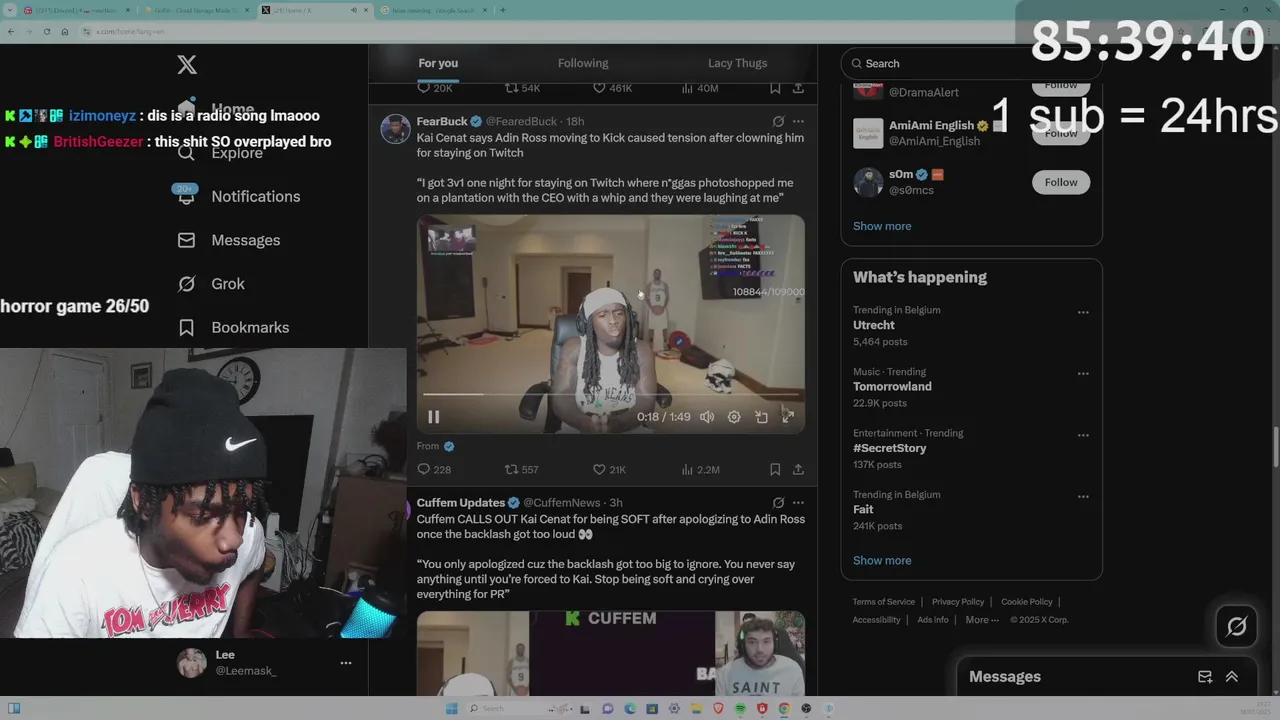This screenshot has width=1280, height=720.
Task: Reply to FearBuck's post showing 228 replies
Action: click(x=434, y=469)
